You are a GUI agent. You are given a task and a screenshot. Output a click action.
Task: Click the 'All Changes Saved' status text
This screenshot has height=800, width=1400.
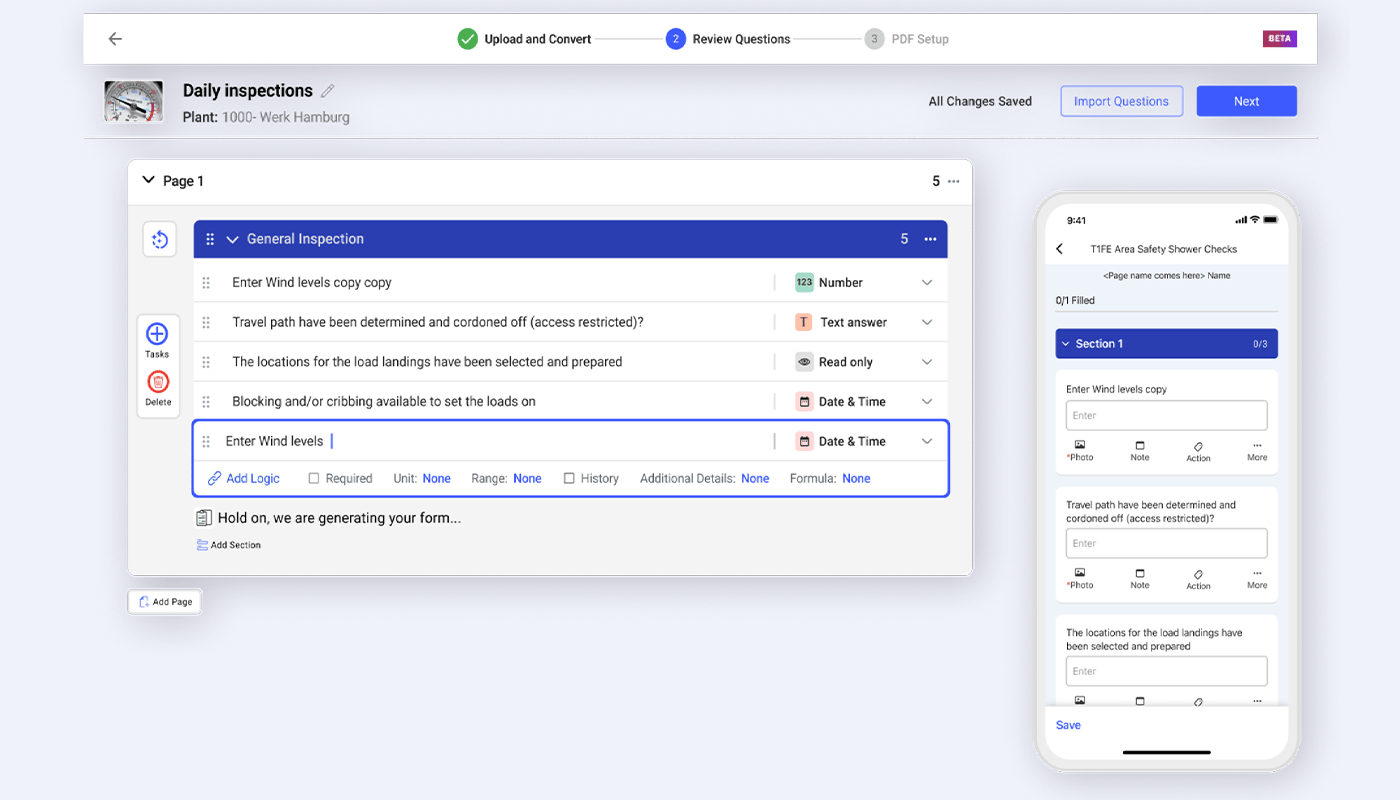click(x=980, y=101)
